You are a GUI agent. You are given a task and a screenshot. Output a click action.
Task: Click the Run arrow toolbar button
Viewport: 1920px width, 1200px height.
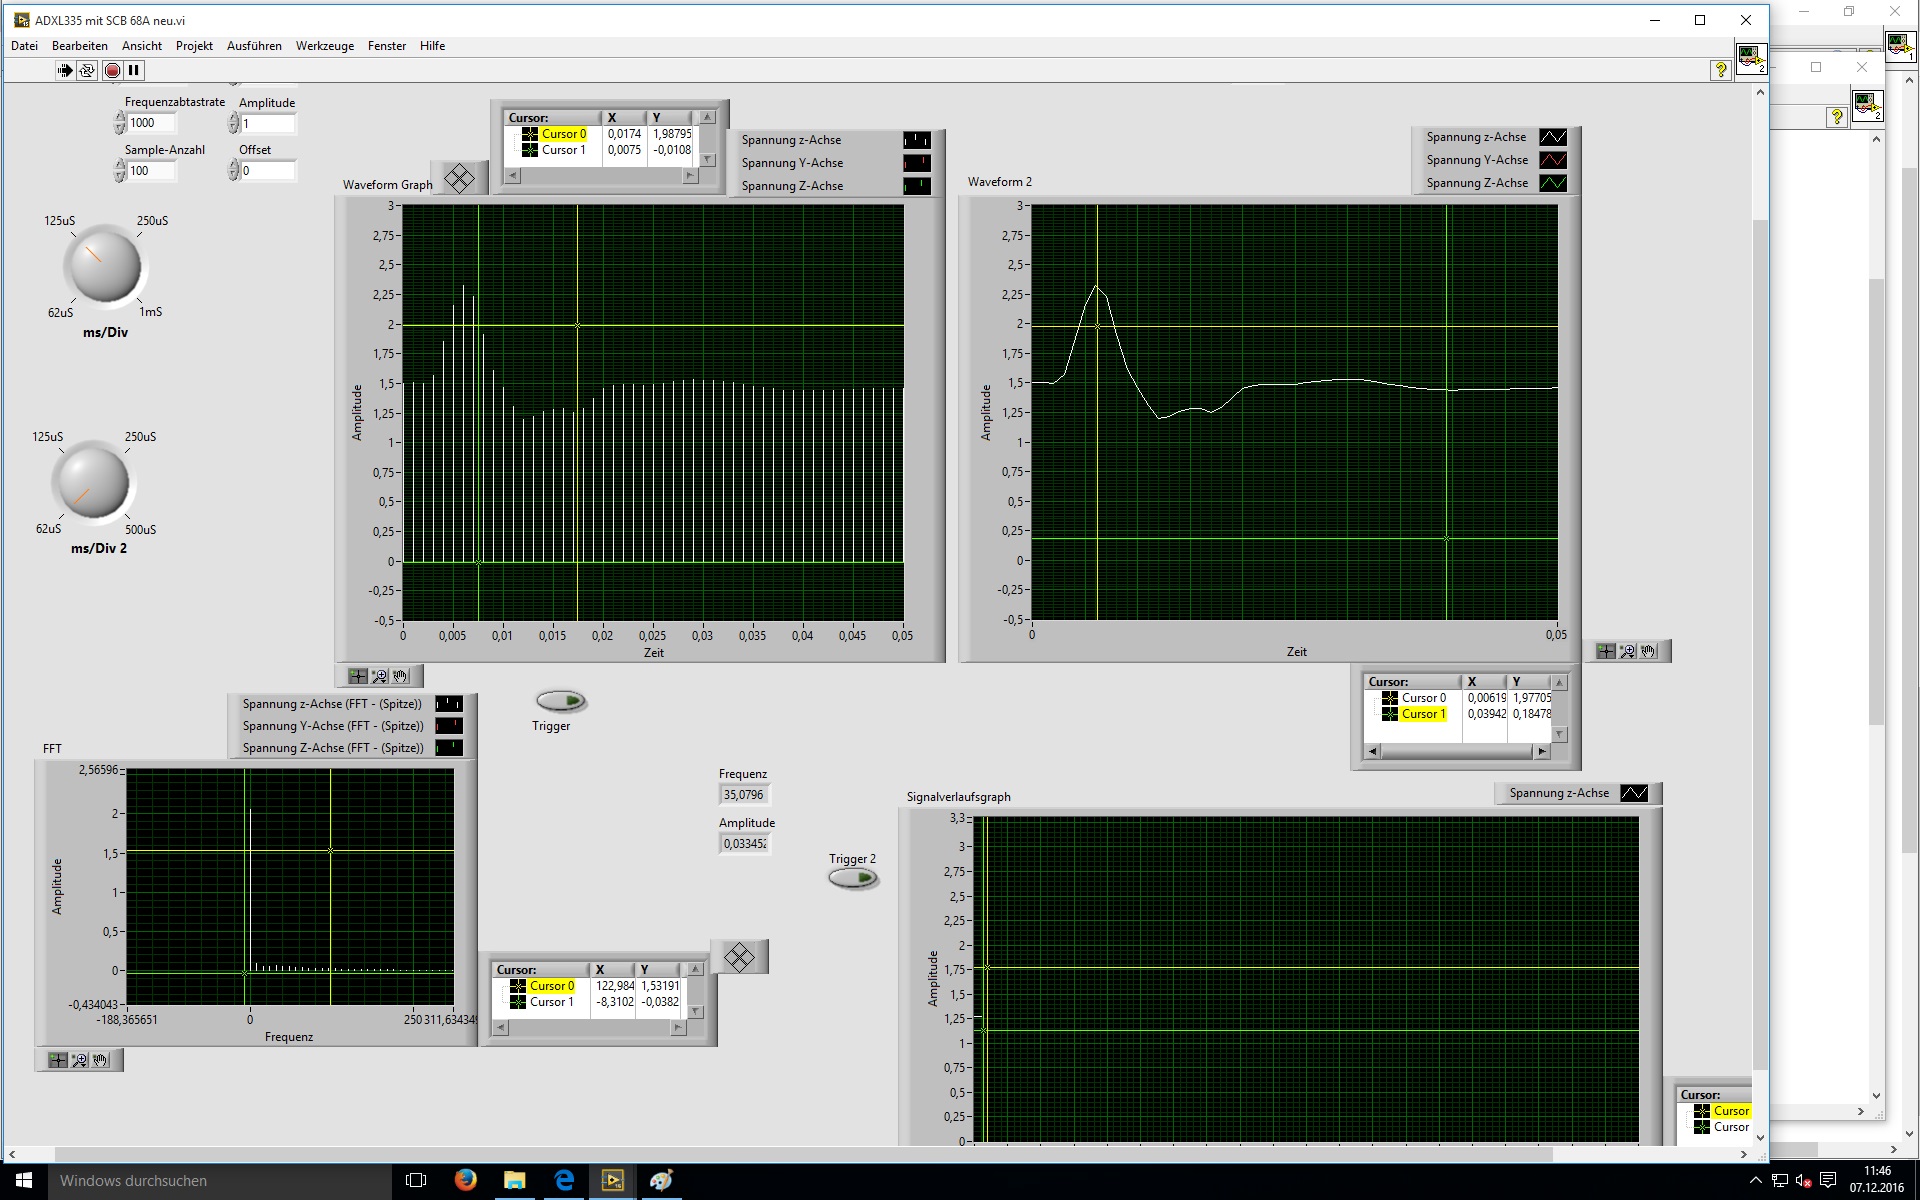(x=65, y=70)
